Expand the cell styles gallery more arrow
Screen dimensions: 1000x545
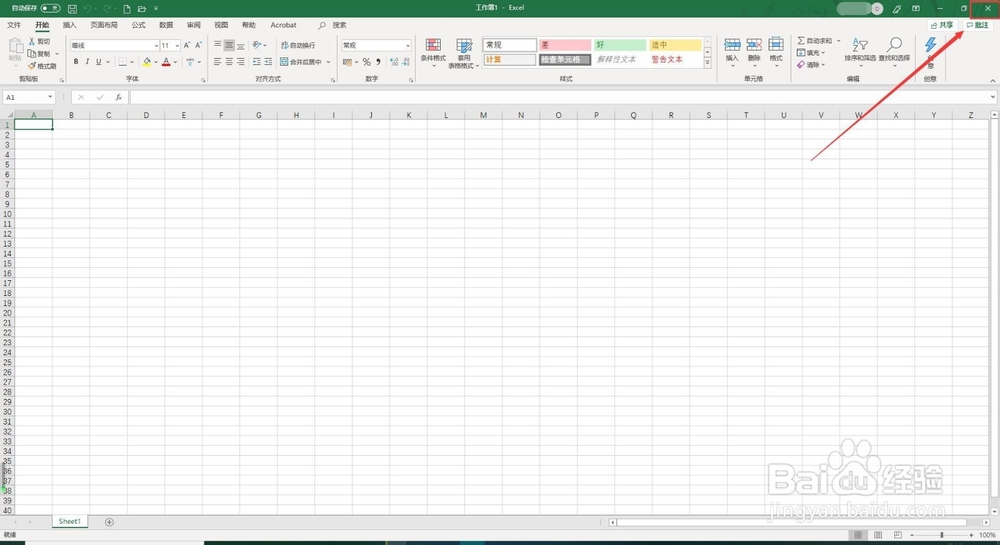pos(707,62)
